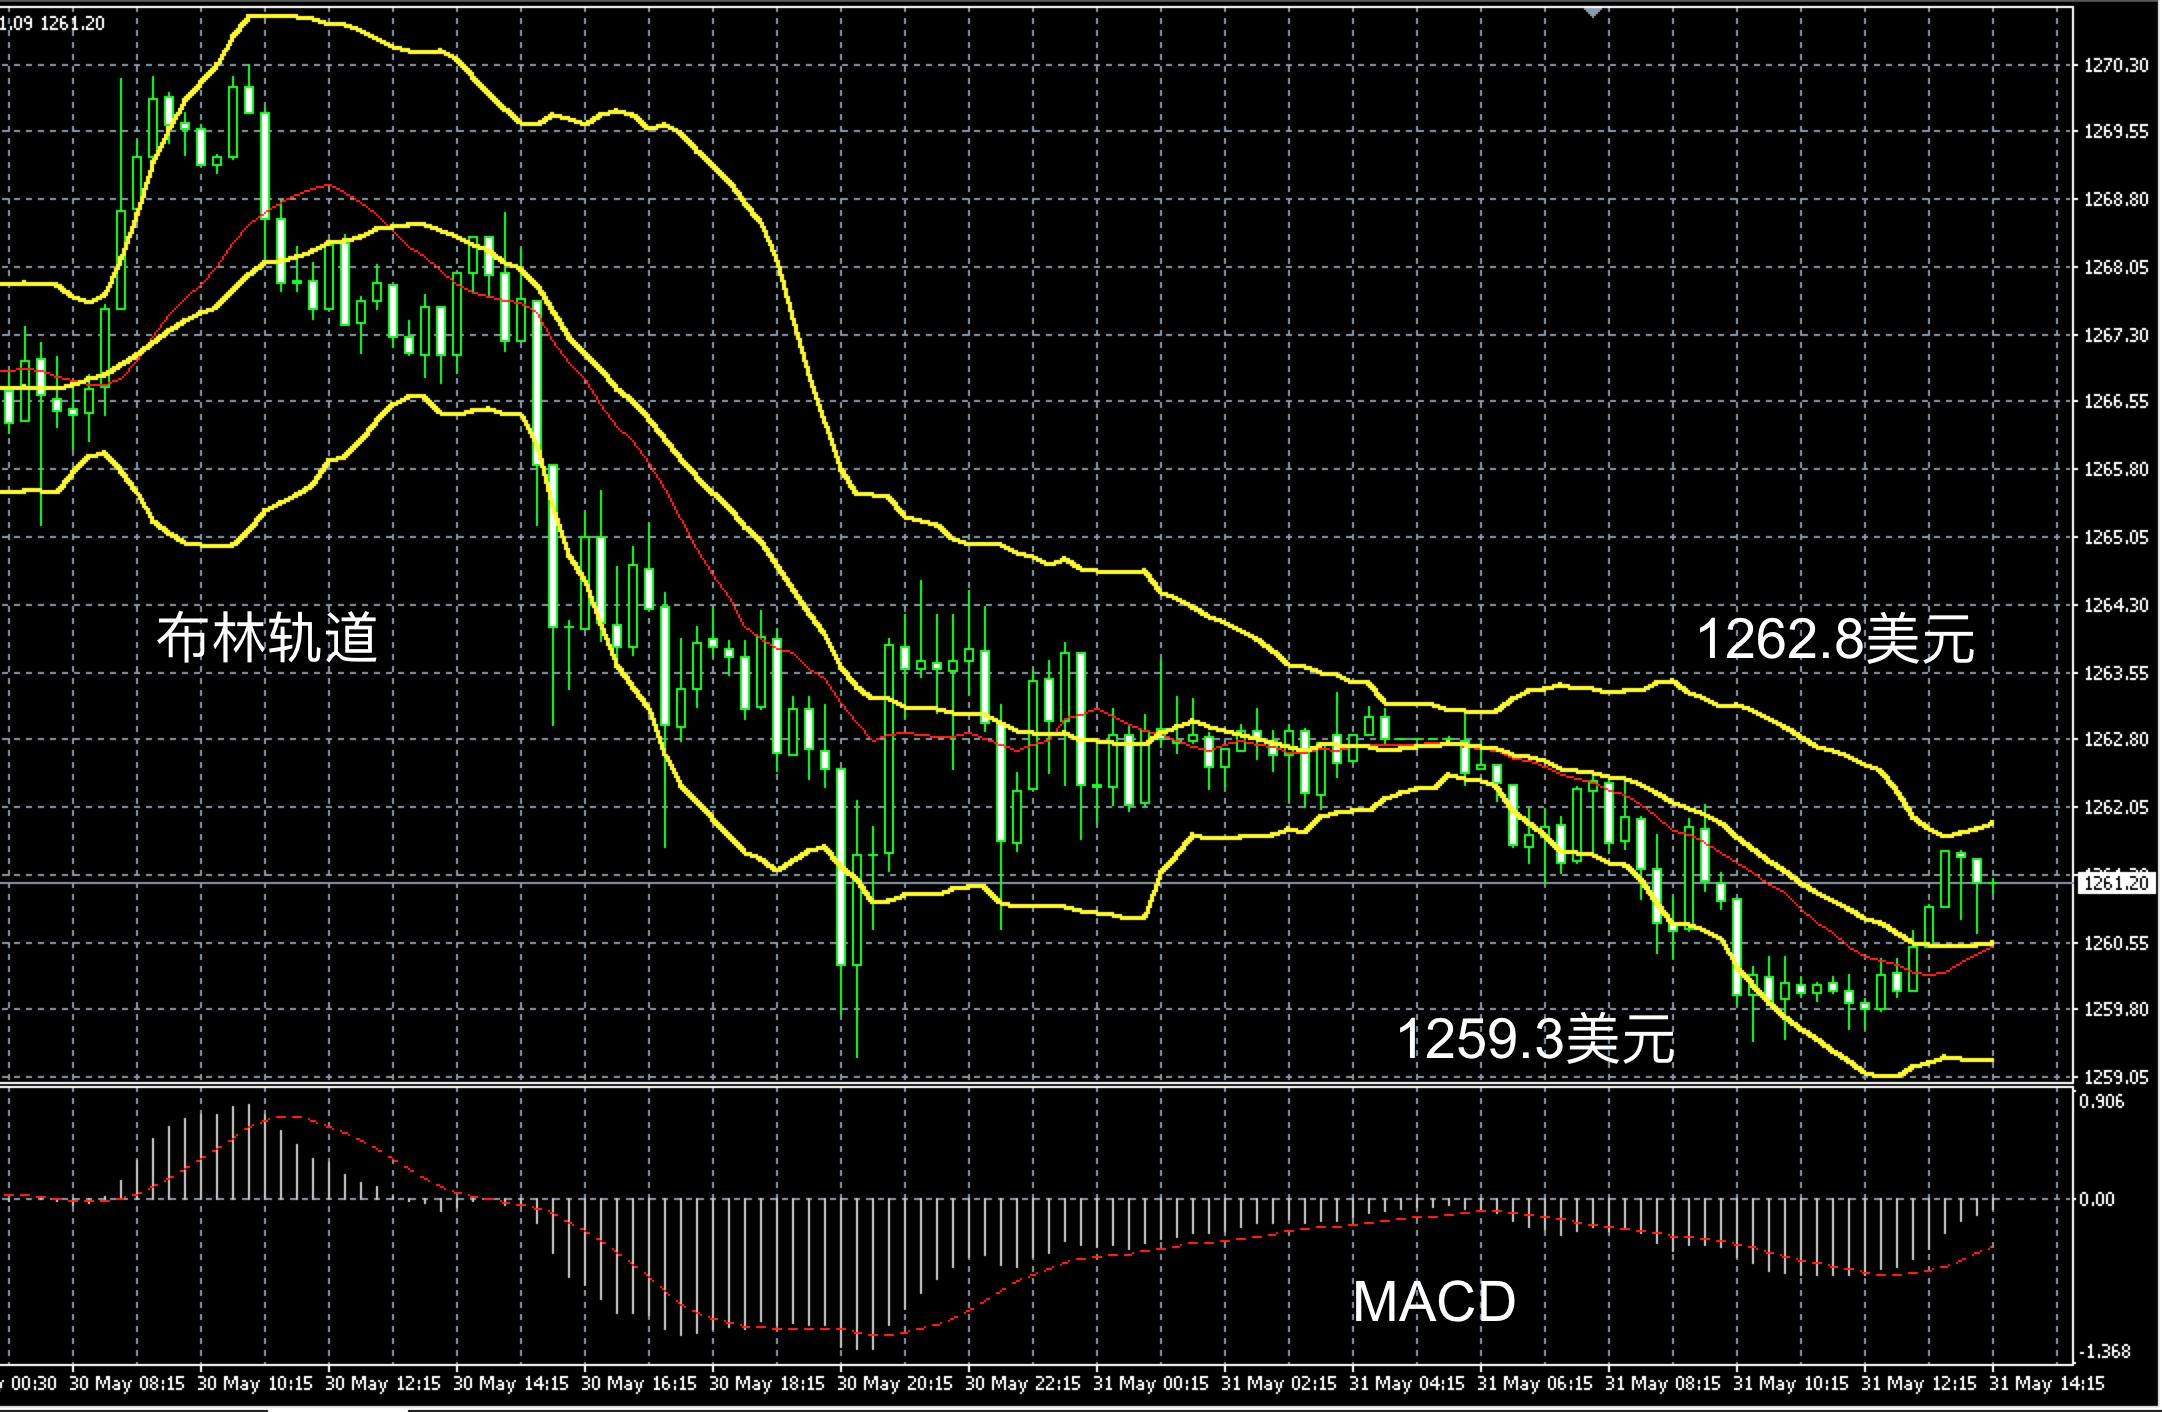Click the 31 May 02:15 time label
The image size is (2162, 1412).
pos(1279,1384)
